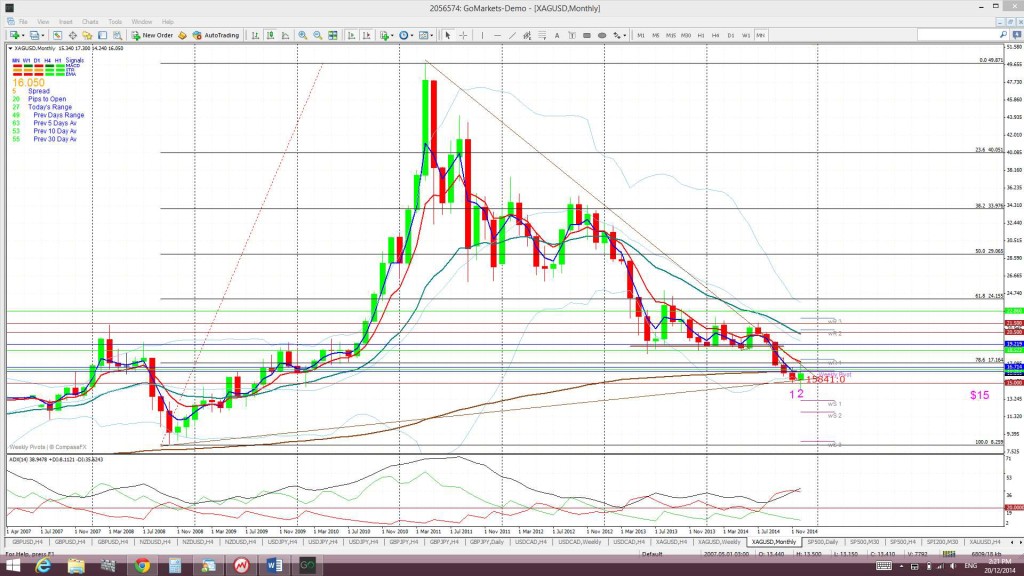Image resolution: width=1024 pixels, height=576 pixels.
Task: Open the arrows objects dropdown
Action: point(620,35)
